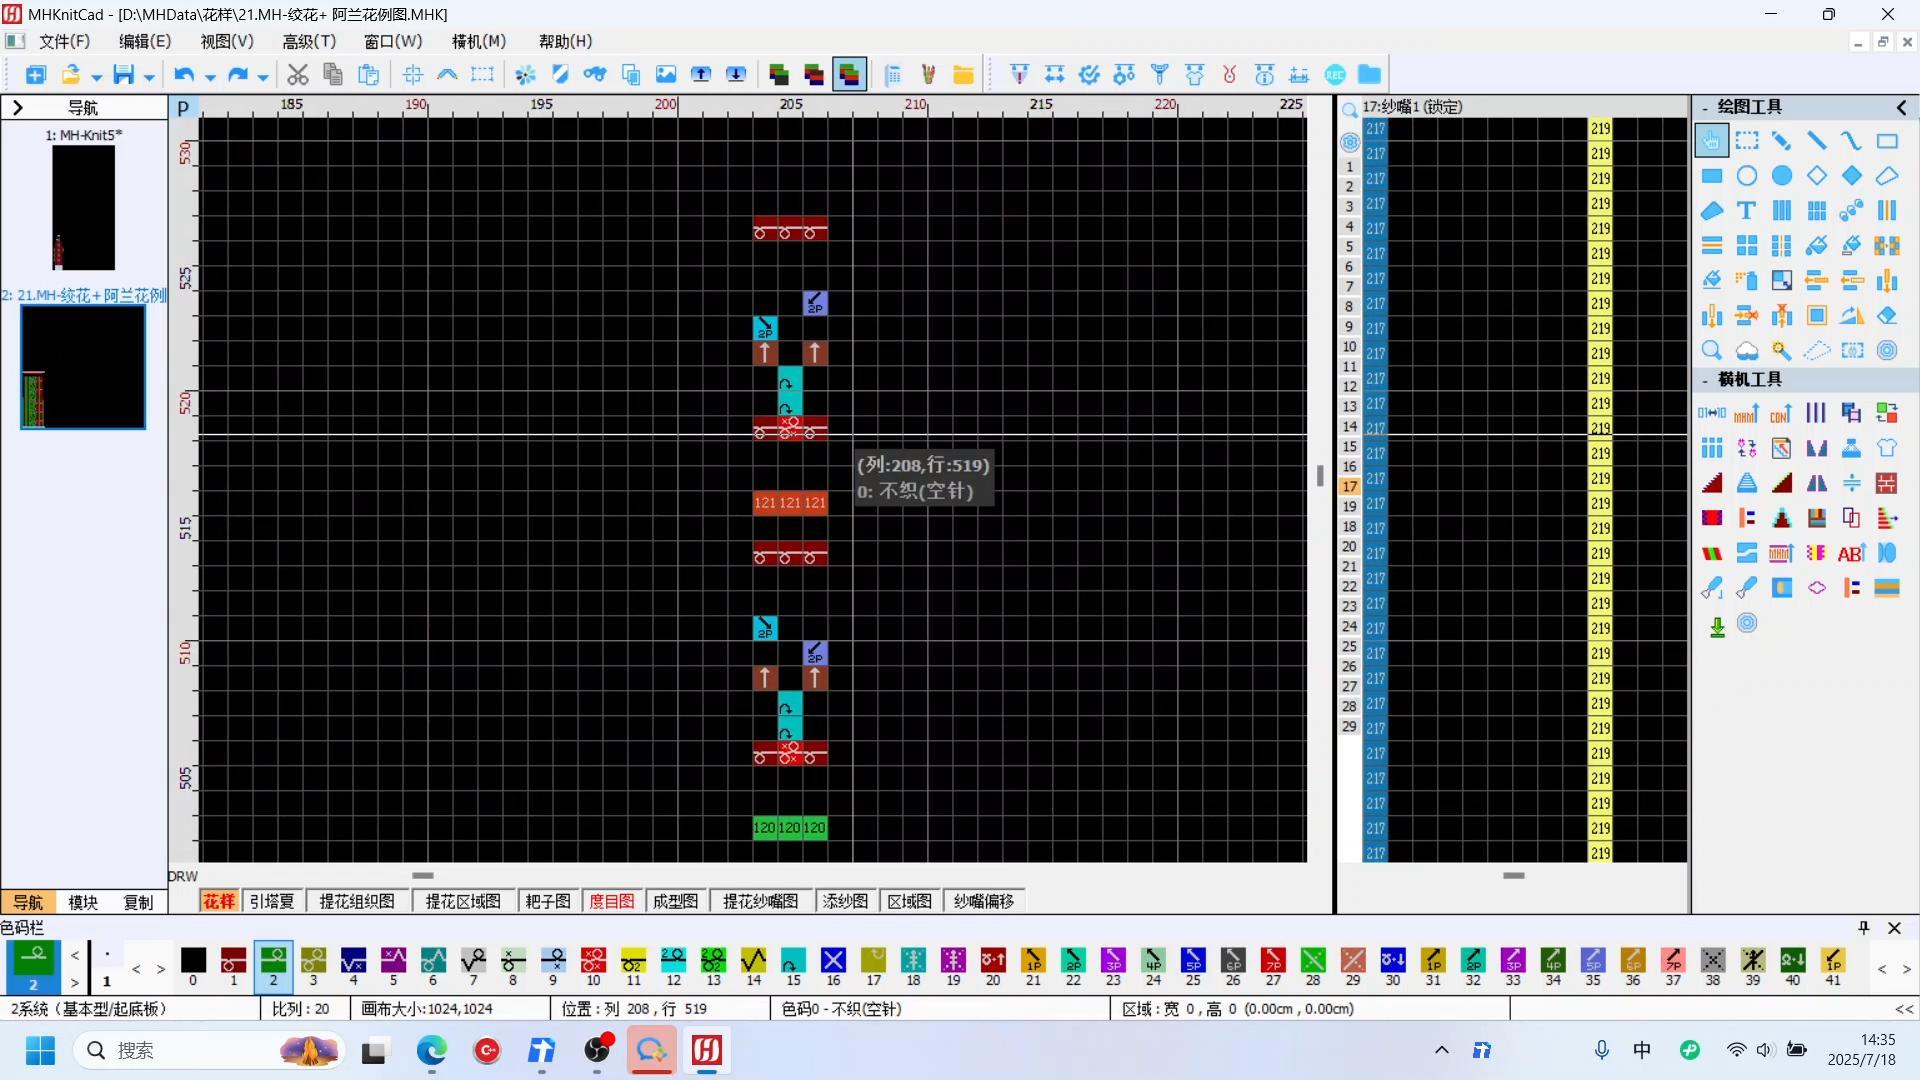Click the green download arrow icon
The image size is (1920, 1080).
pos(1716,626)
